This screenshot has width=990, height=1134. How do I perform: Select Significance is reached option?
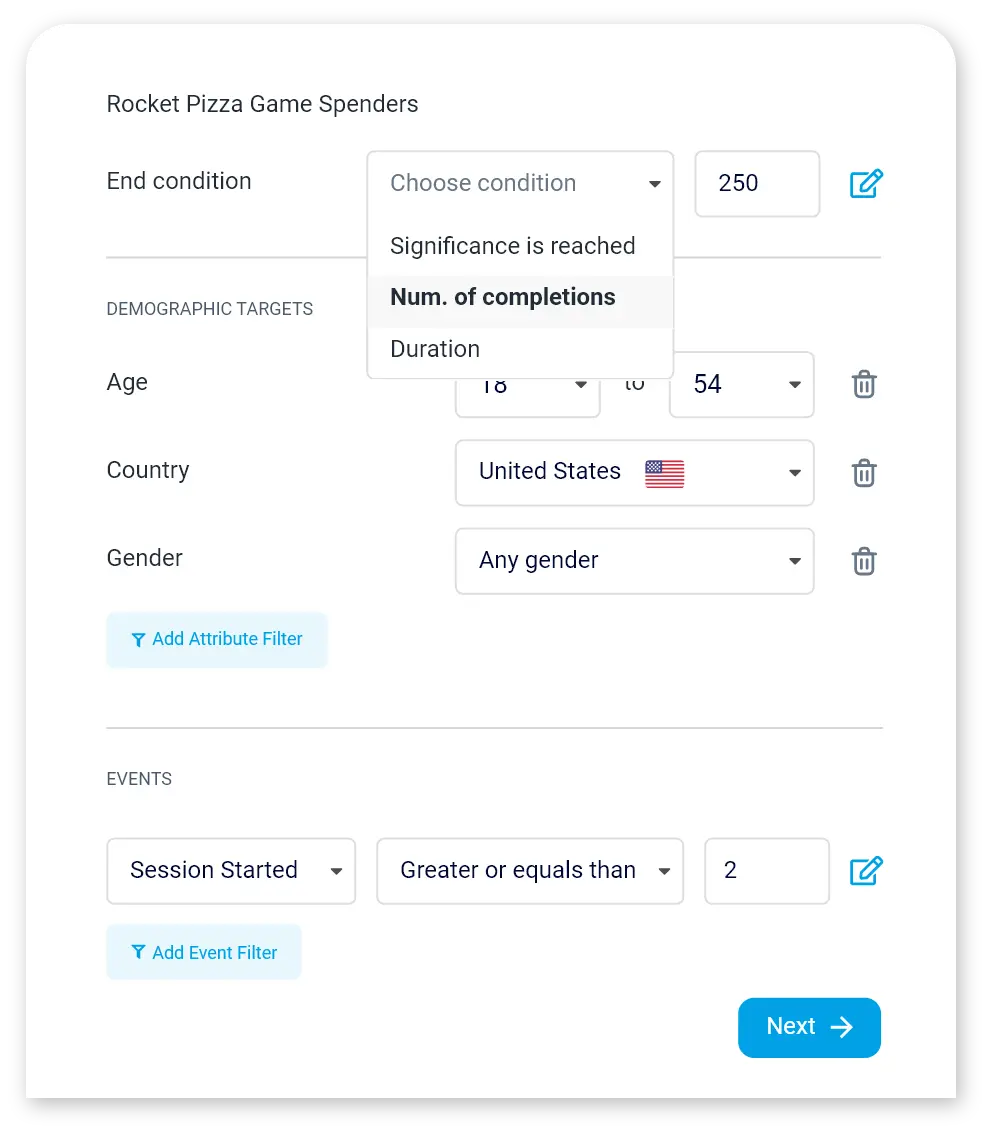click(x=513, y=246)
